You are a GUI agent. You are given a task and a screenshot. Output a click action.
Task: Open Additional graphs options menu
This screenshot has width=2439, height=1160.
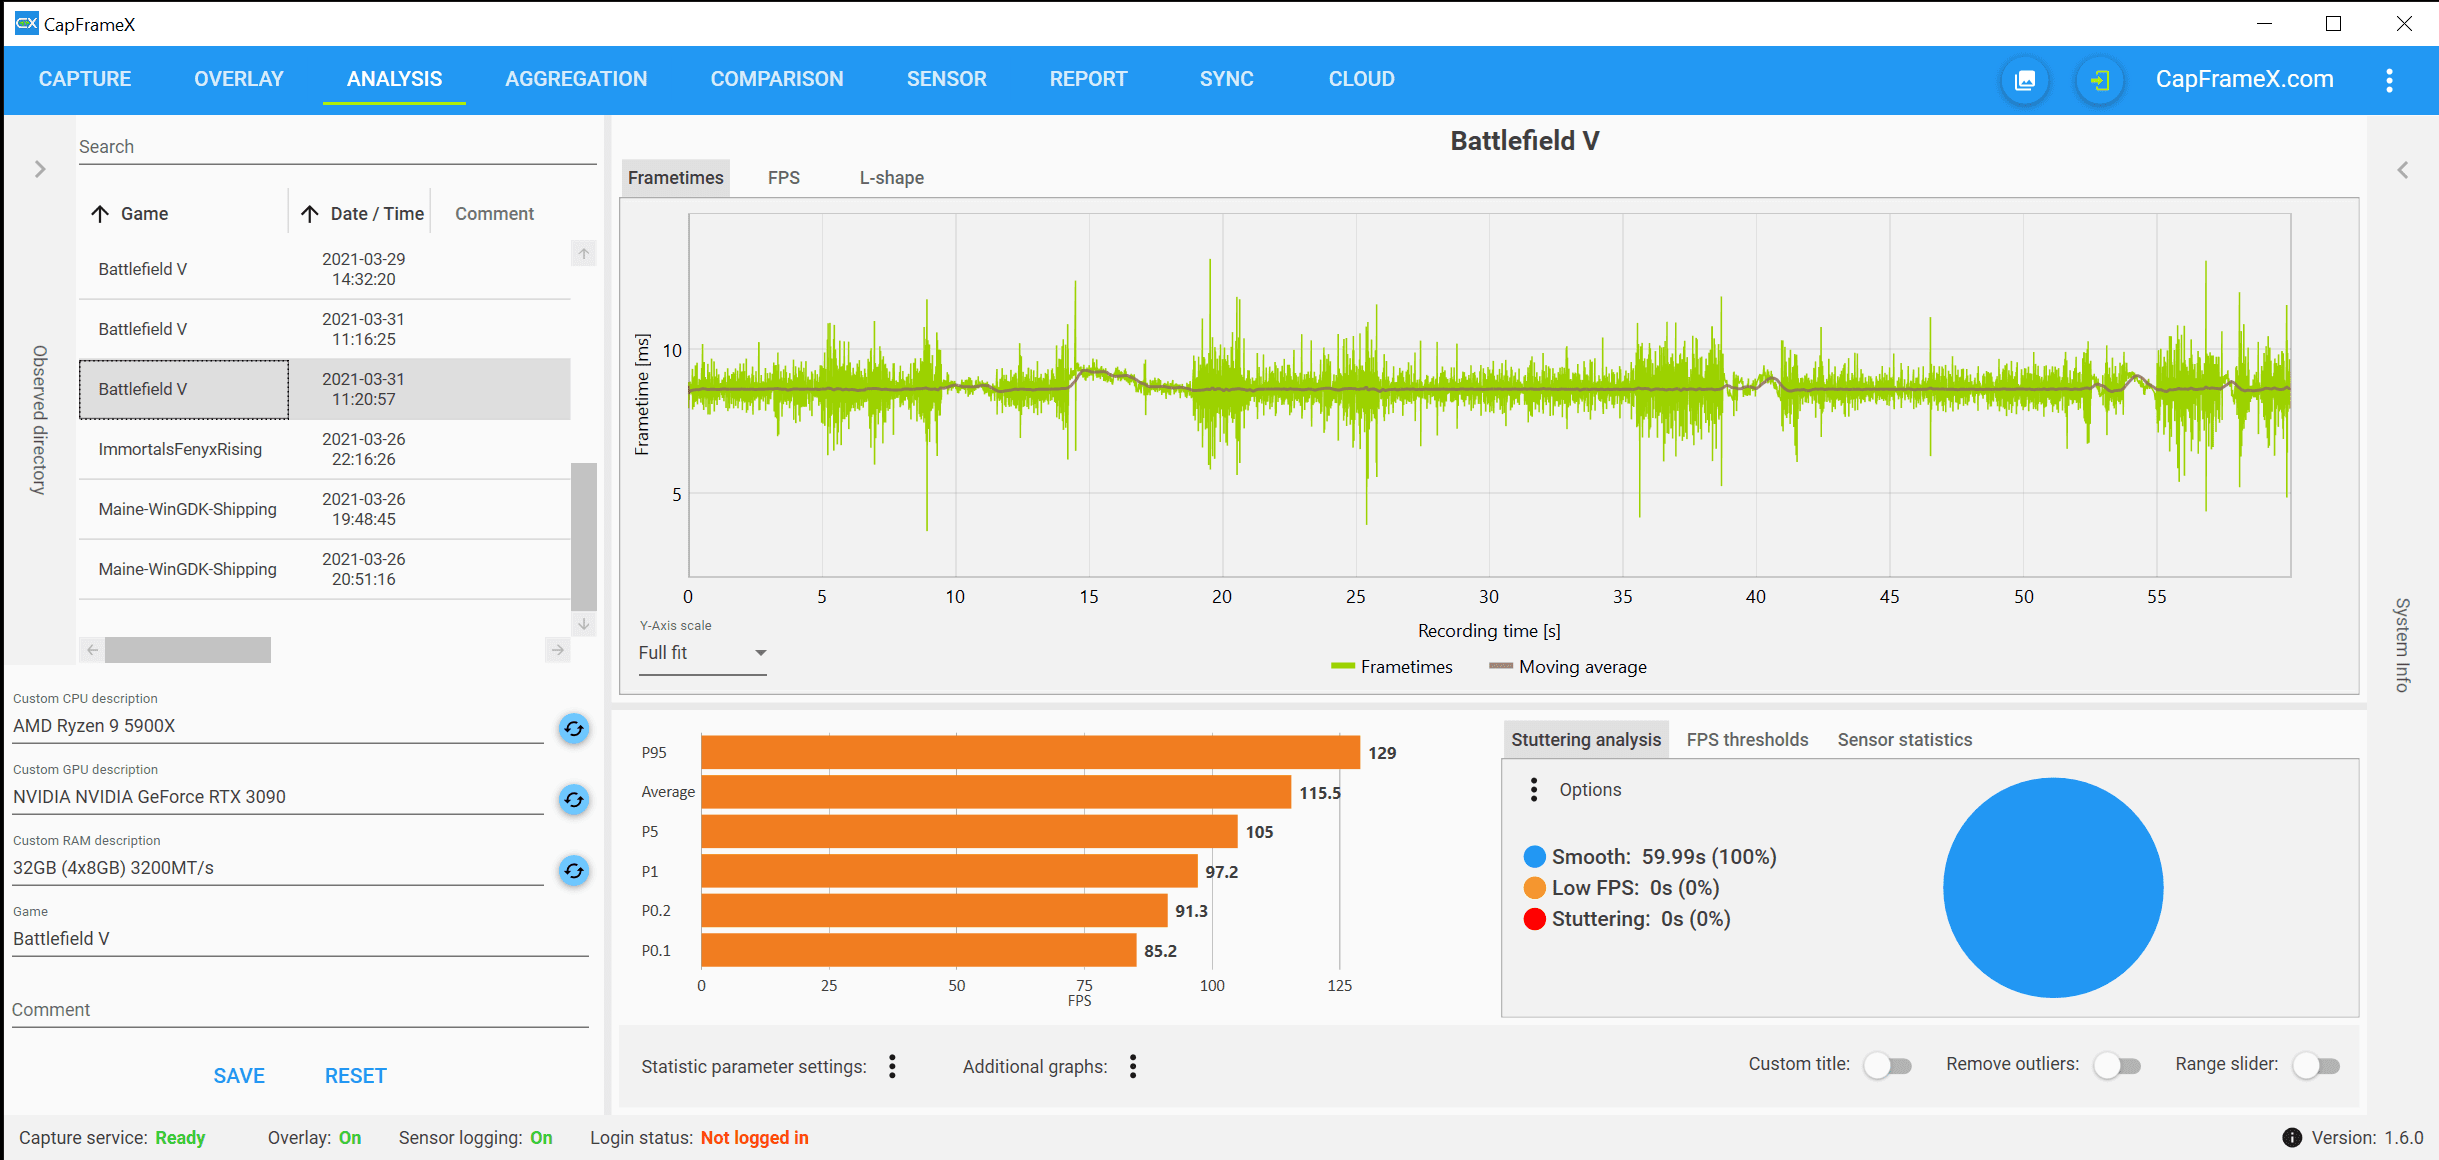point(1132,1066)
